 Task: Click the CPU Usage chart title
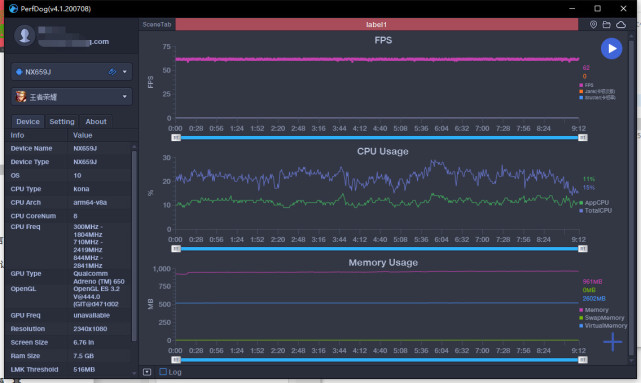point(383,151)
